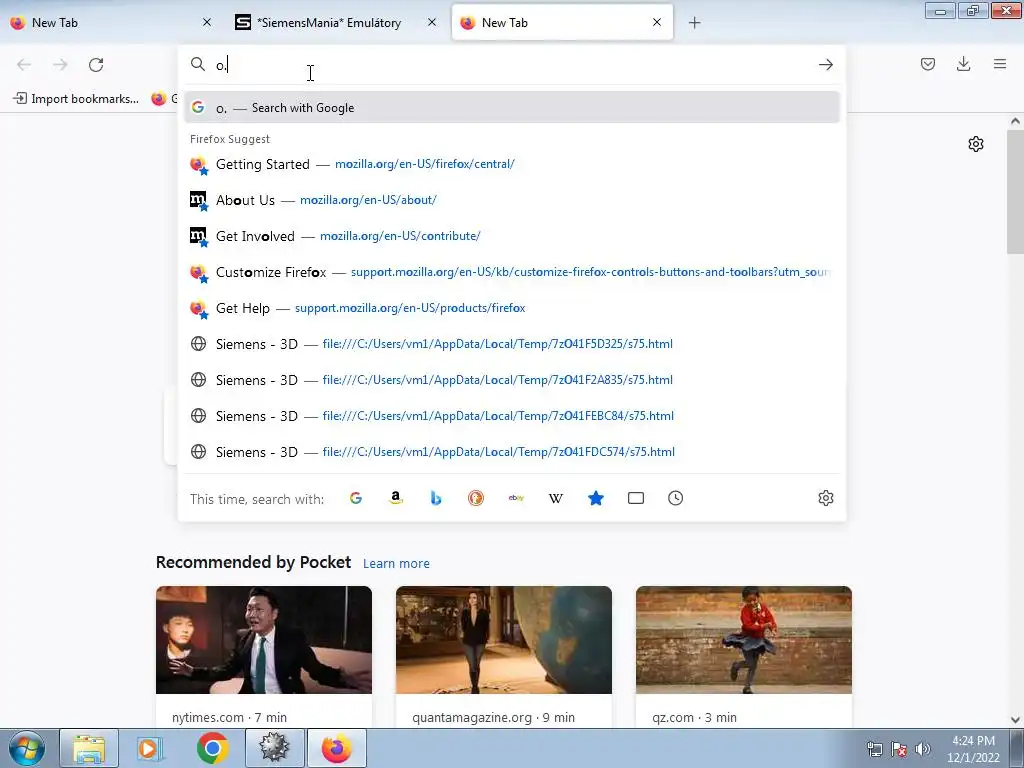The width and height of the screenshot is (1024, 768).
Task: Open the Getting Started suggestion
Action: tap(511, 164)
